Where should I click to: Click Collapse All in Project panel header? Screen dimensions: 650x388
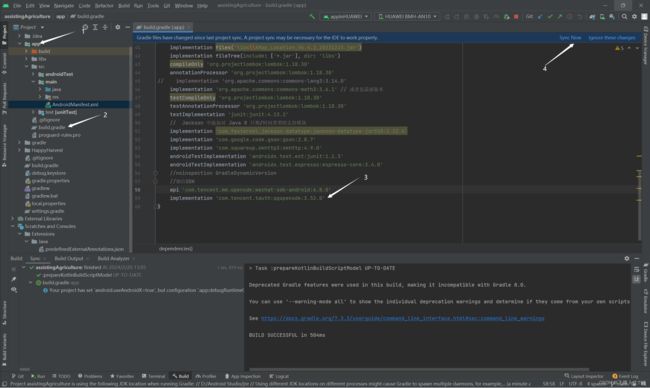105,27
